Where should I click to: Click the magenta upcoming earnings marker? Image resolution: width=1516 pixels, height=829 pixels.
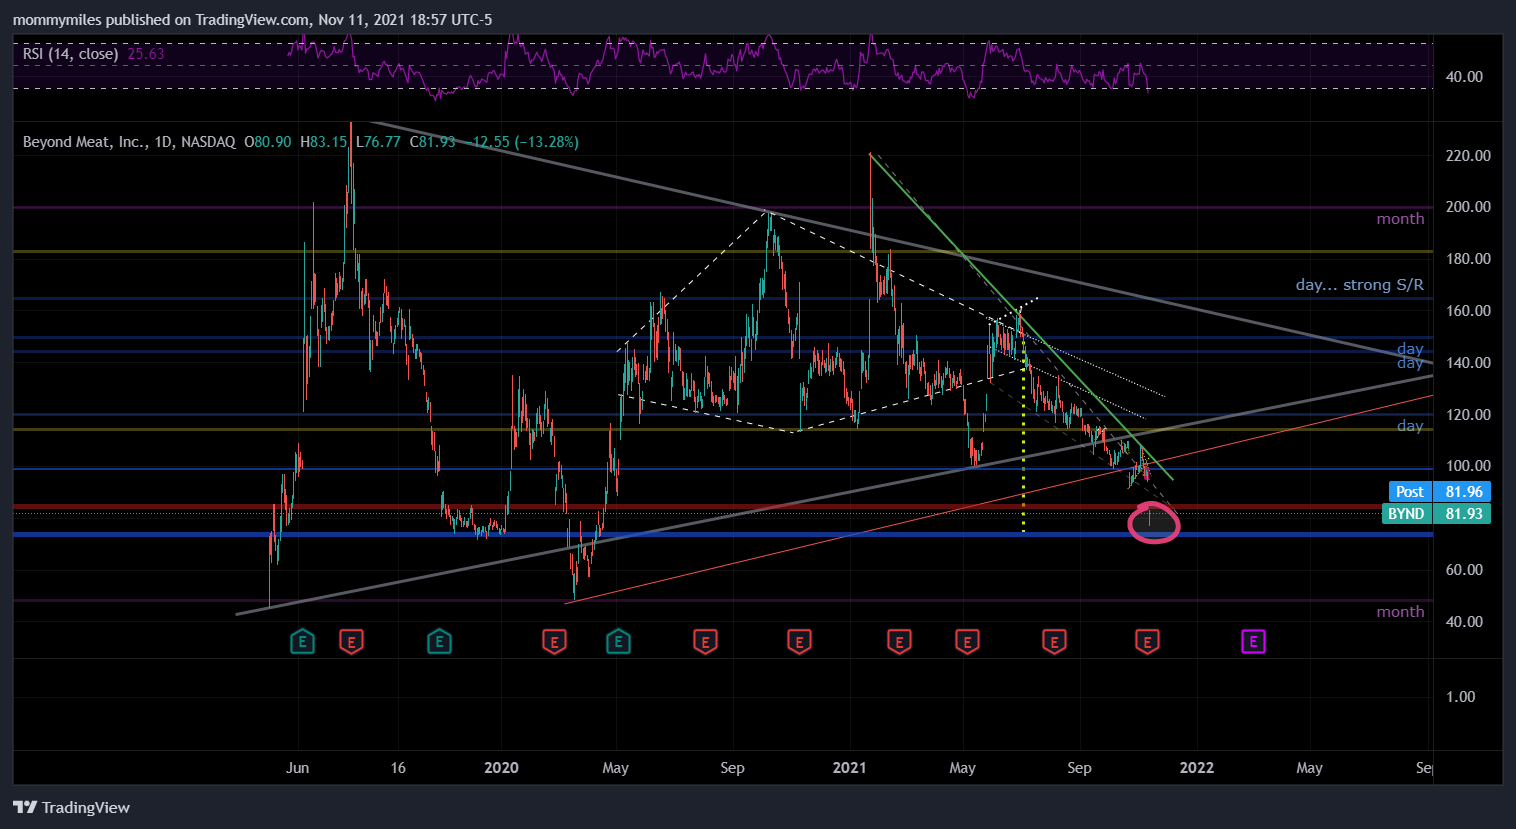tap(1253, 641)
